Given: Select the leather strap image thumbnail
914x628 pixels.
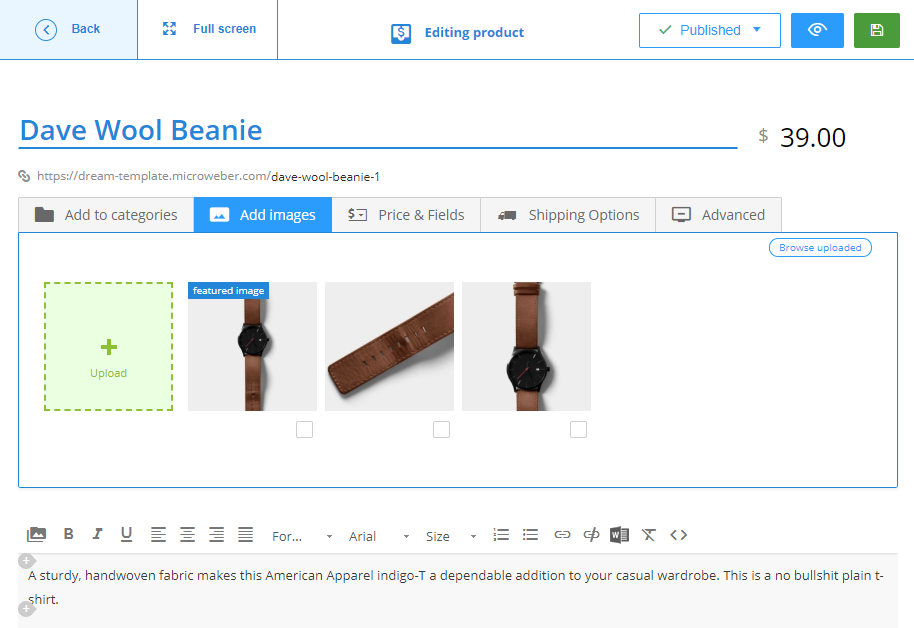Looking at the screenshot, I should (389, 346).
